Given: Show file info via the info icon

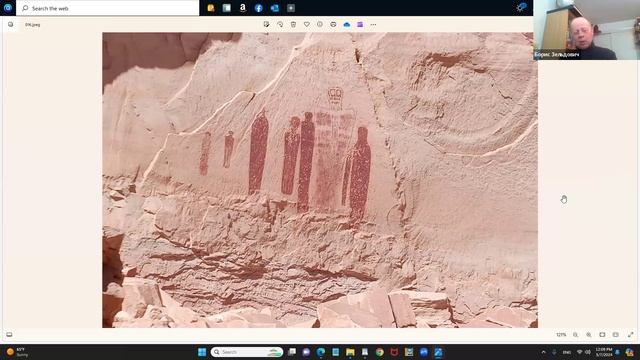Looking at the screenshot, I should [320, 24].
